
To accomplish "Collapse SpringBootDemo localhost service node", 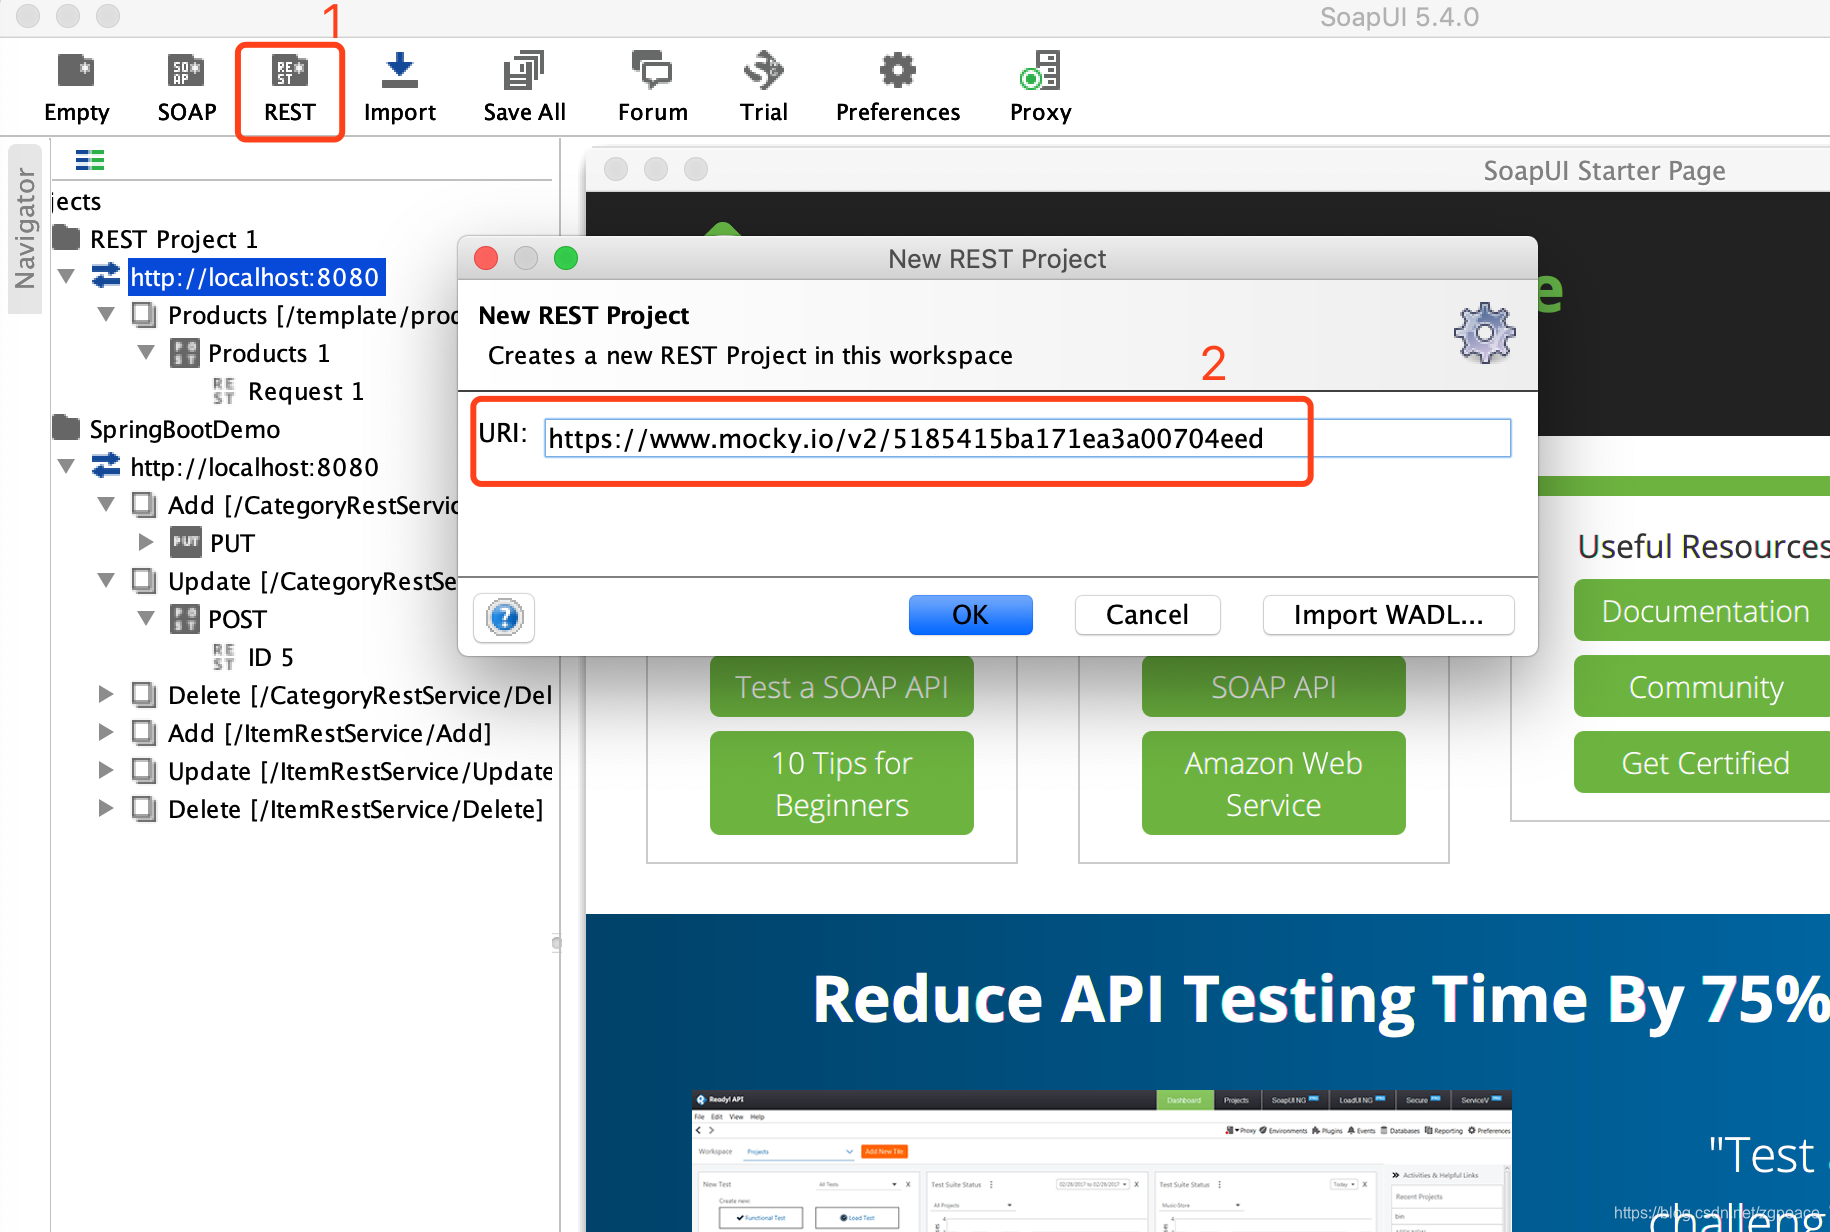I will pyautogui.click(x=67, y=466).
